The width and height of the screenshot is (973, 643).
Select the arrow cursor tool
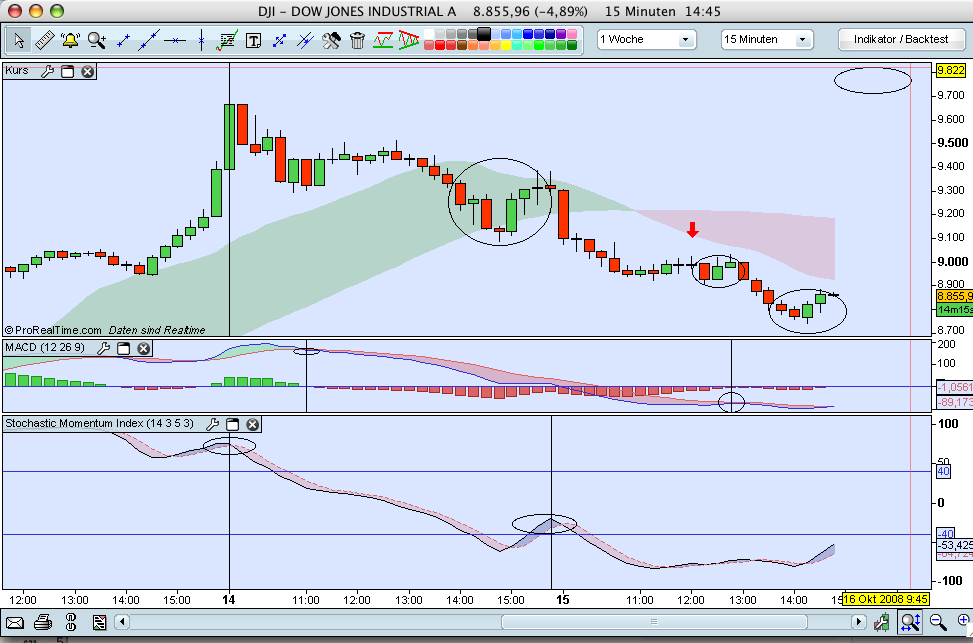(x=19, y=41)
